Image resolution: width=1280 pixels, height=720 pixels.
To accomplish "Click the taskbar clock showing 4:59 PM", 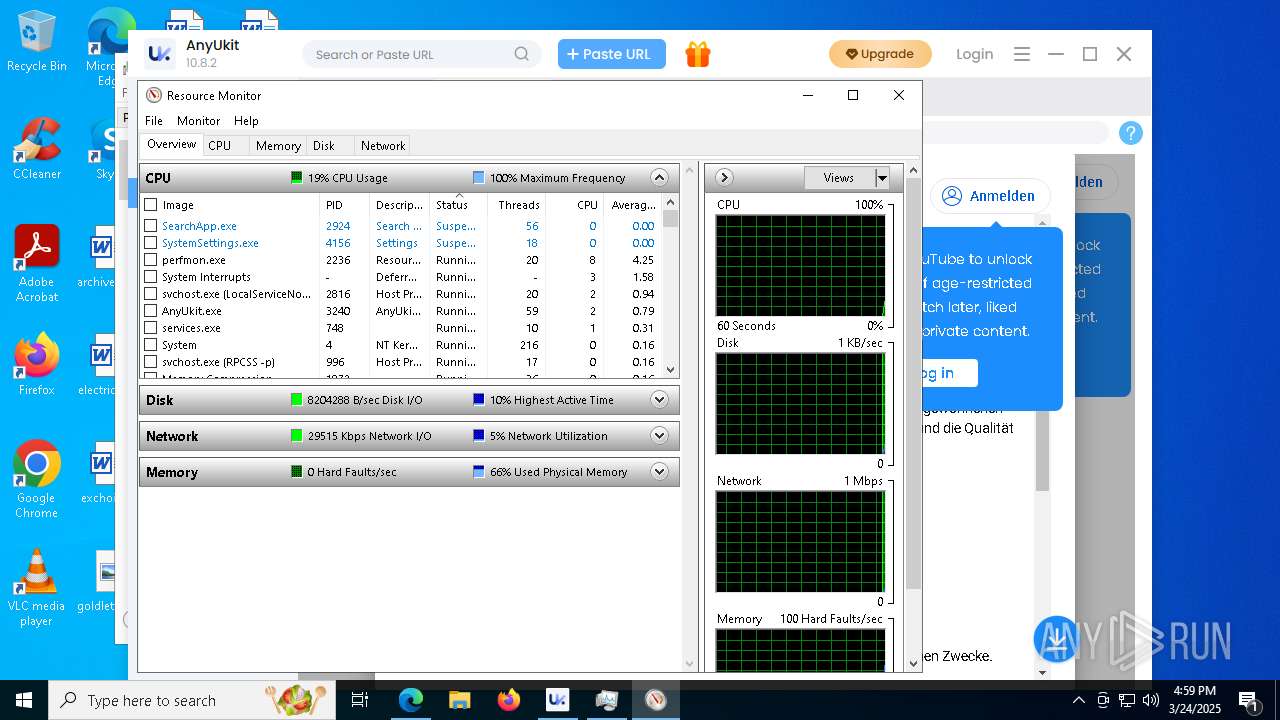I will [1194, 700].
